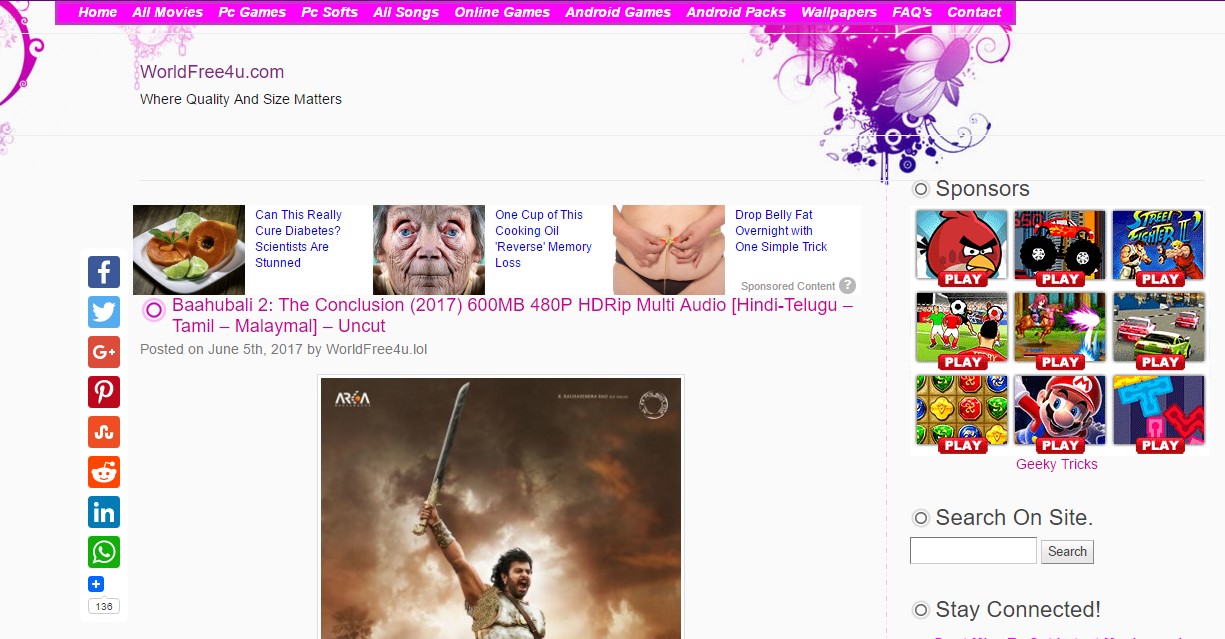Go to Pc Softs section
The image size is (1225, 639).
pos(329,12)
